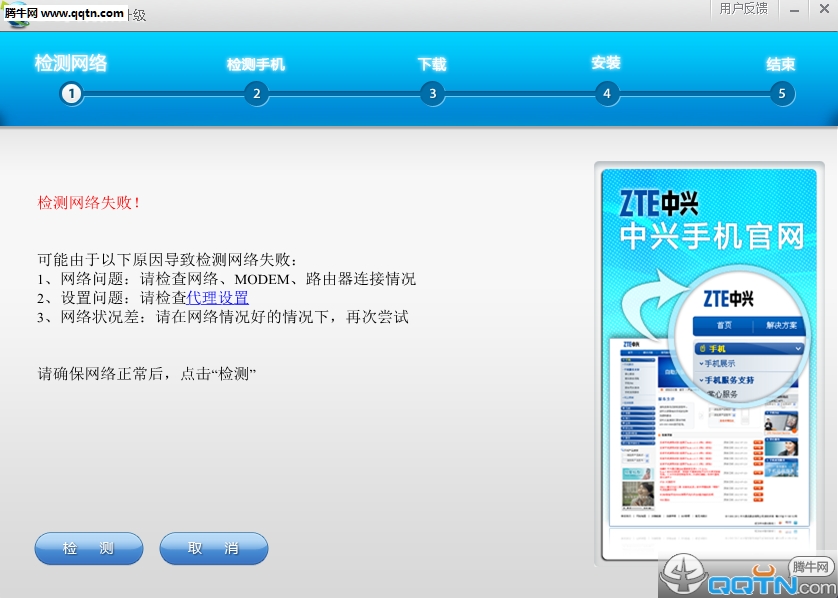The height and width of the screenshot is (598, 838).
Task: Select step 3 circle 下载
Action: point(432,94)
